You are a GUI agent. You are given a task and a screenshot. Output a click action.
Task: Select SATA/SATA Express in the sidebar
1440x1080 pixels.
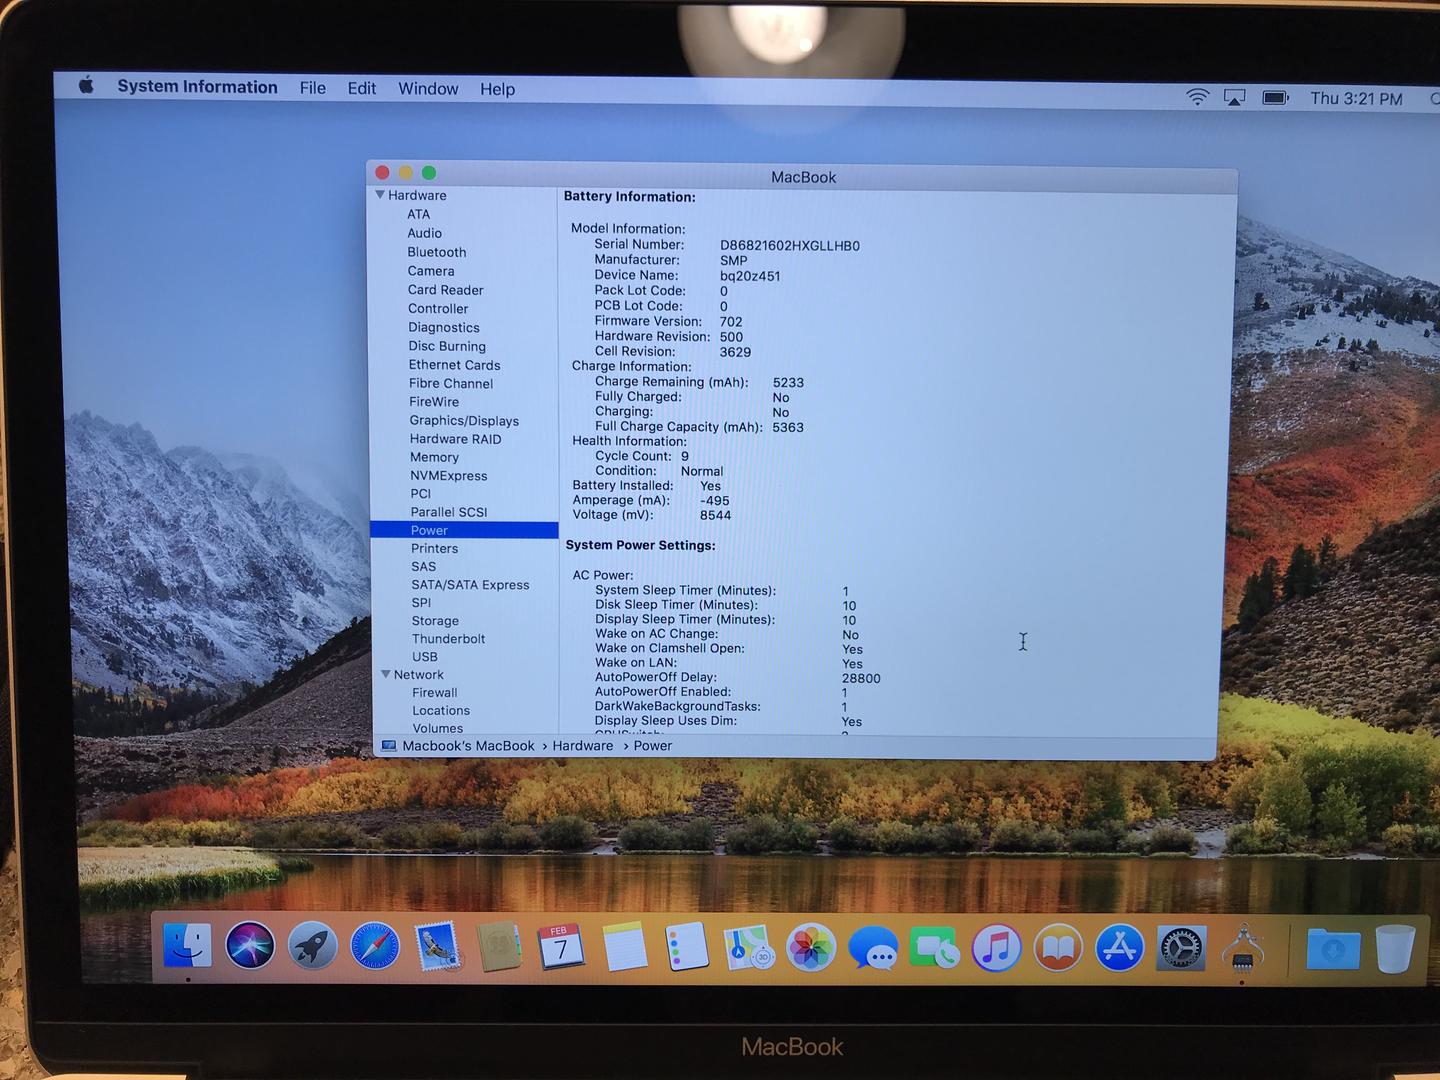pyautogui.click(x=470, y=585)
